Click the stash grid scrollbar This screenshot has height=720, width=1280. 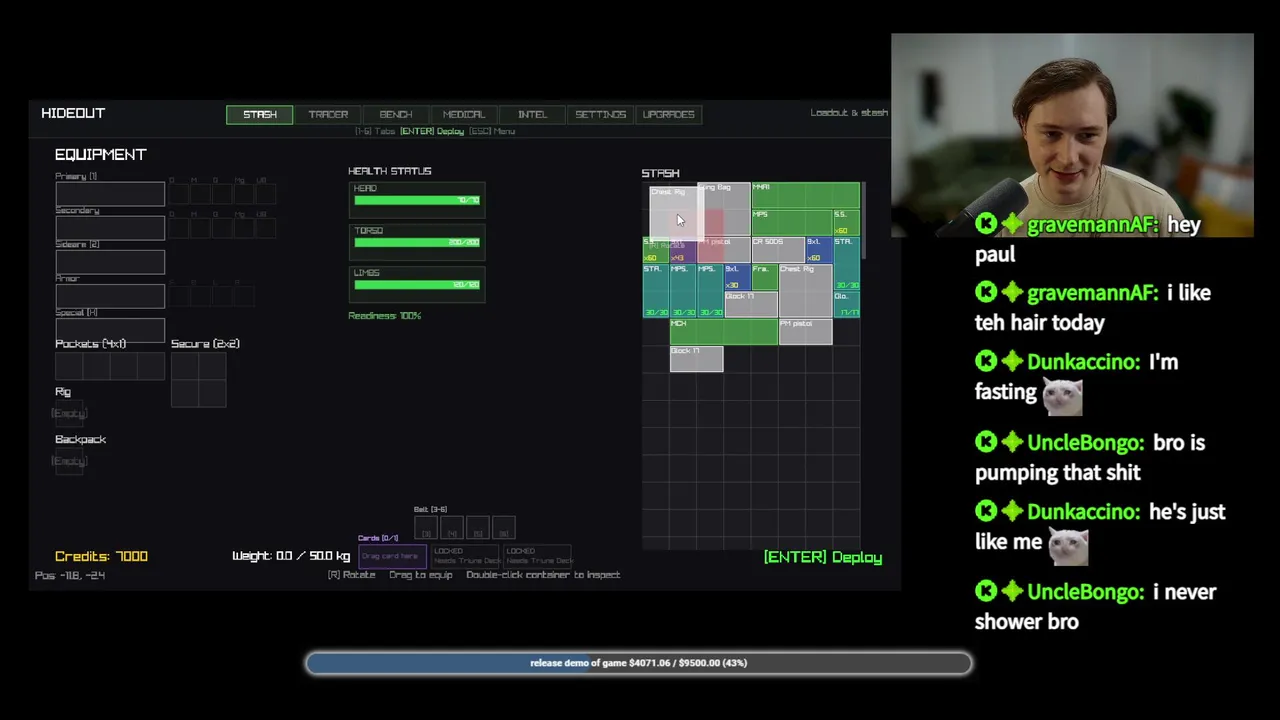863,220
